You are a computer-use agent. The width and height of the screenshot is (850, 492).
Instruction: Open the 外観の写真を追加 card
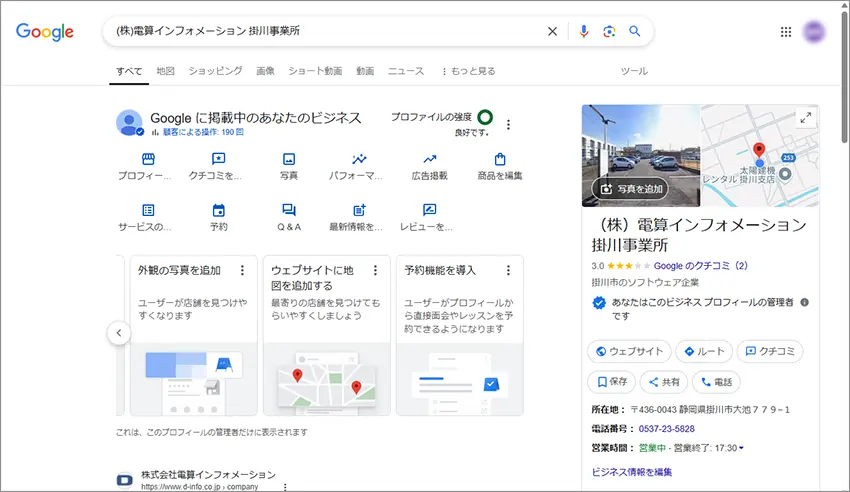(194, 335)
